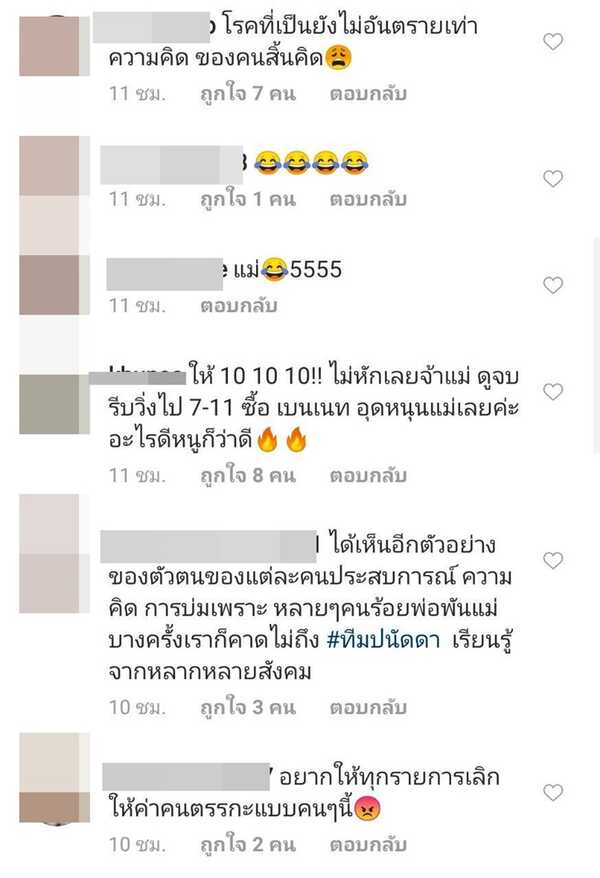Like the แม่ 5555 comment

point(553,285)
